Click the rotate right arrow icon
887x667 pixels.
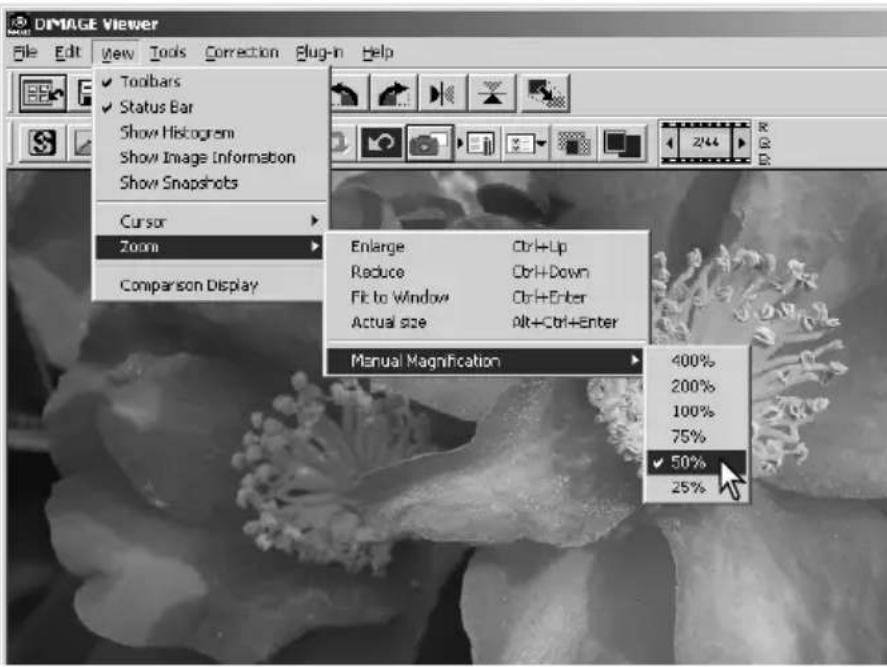click(393, 93)
